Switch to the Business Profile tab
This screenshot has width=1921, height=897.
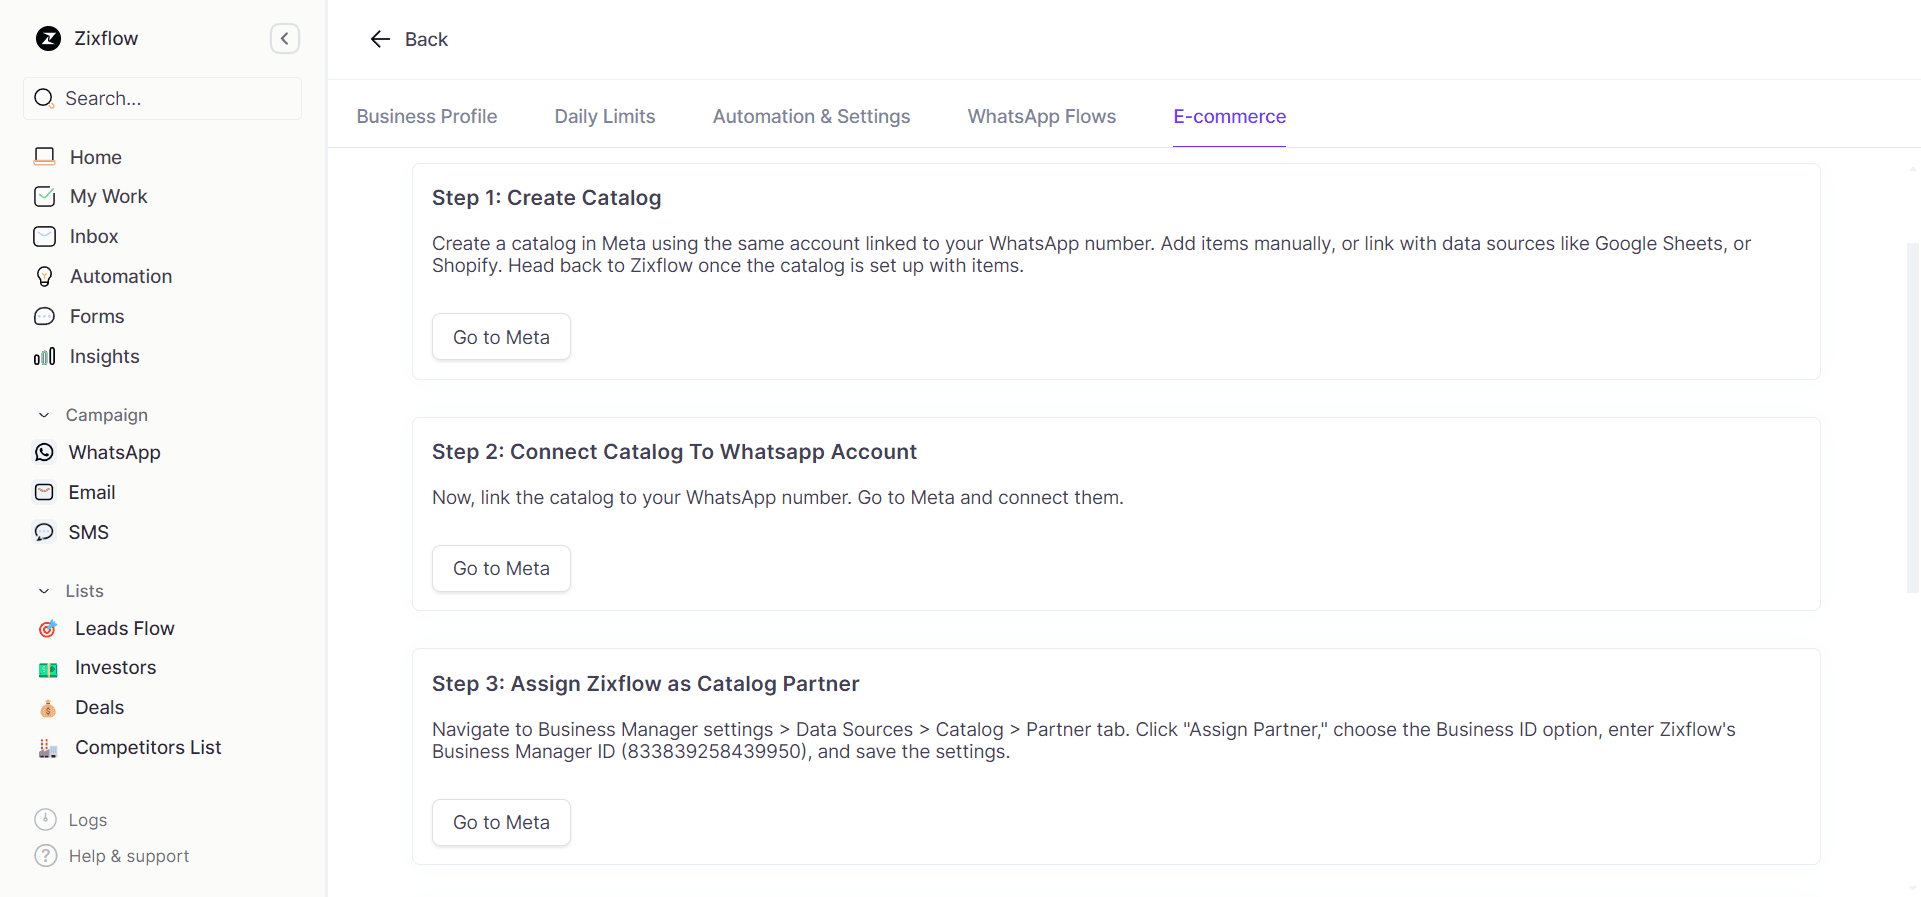(x=427, y=117)
